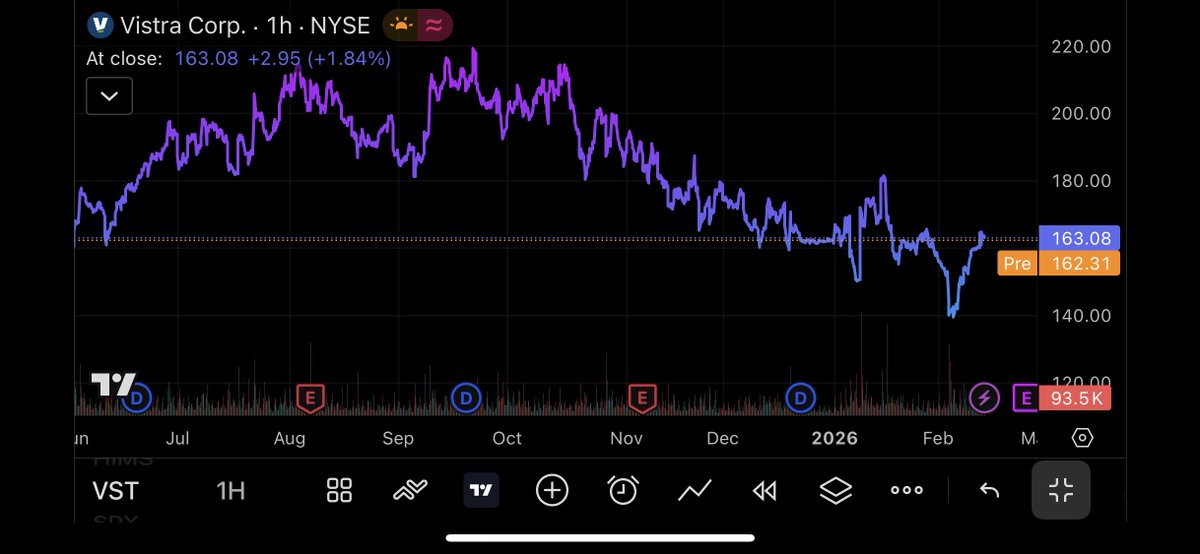Tap the plus circle add icon

point(552,490)
